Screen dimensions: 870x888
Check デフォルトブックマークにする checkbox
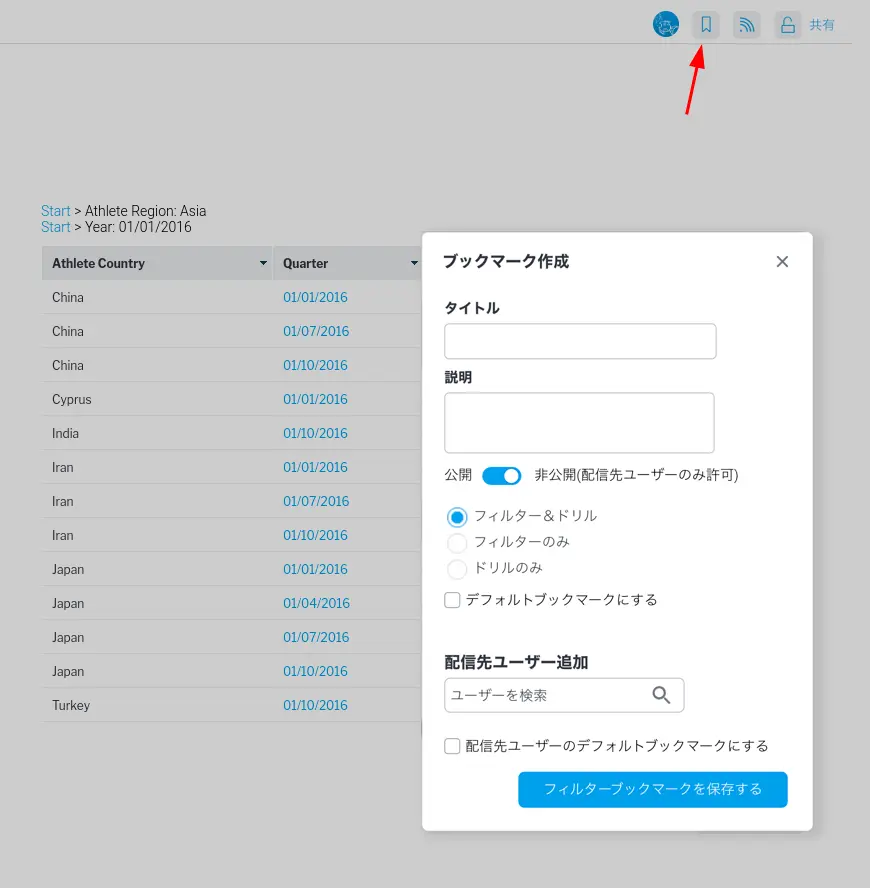pos(452,600)
